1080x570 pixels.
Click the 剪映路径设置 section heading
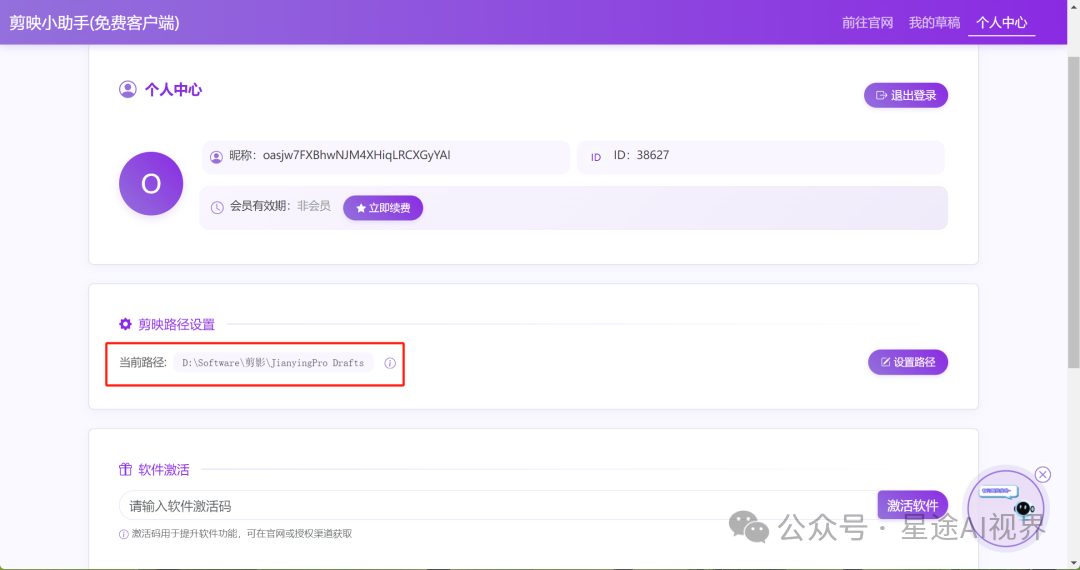tap(176, 324)
